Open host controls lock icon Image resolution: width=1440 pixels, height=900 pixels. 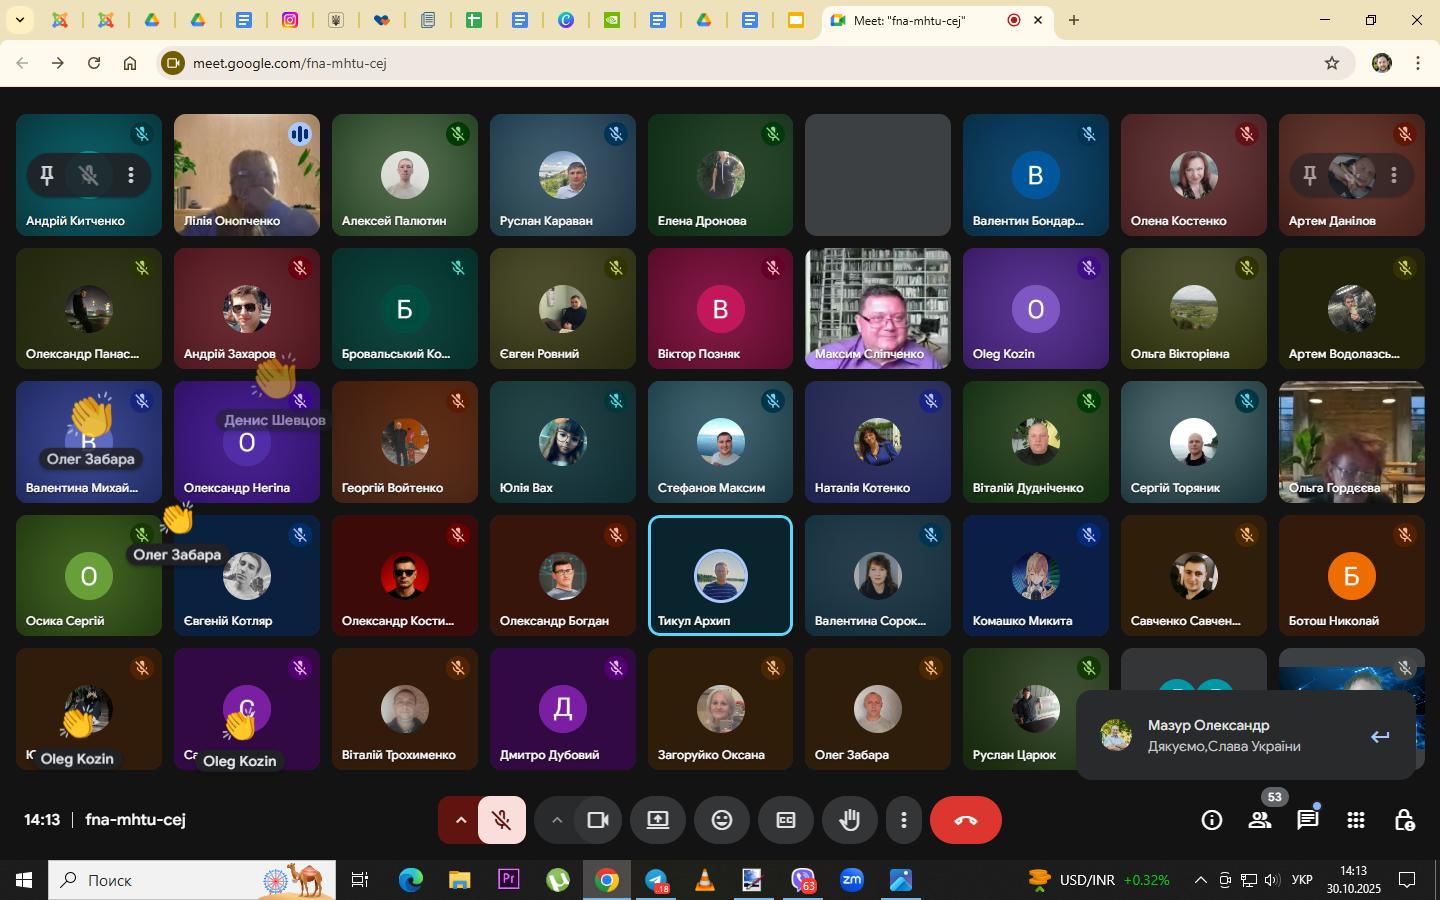point(1404,820)
